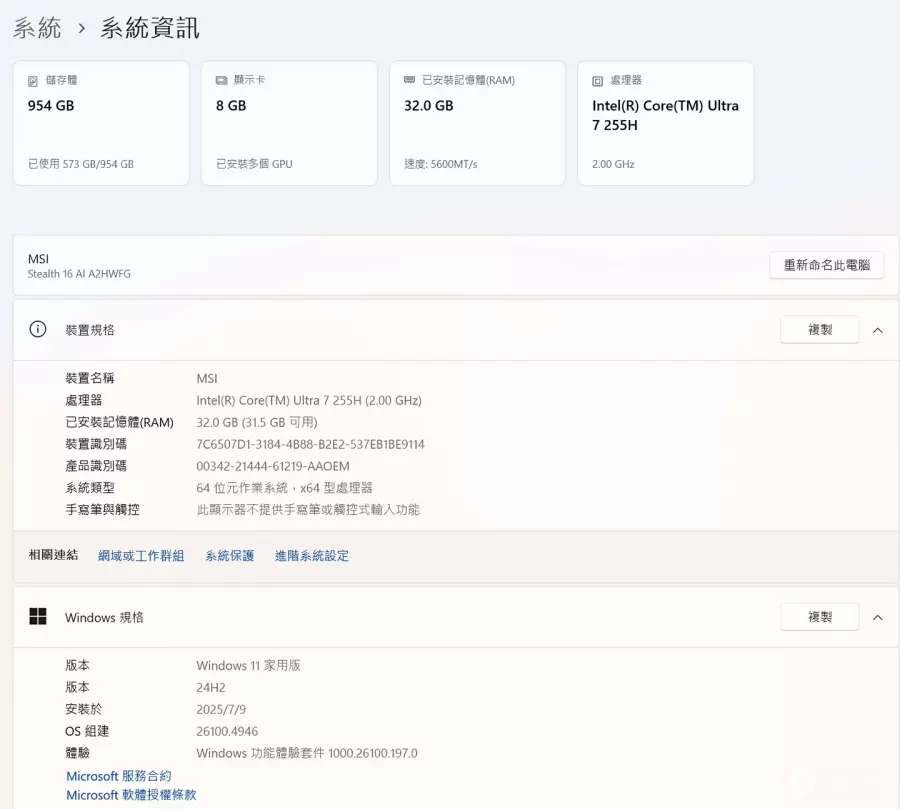This screenshot has width=900, height=809.
Task: Click the storage icon in 儲存體 card
Action: point(33,80)
